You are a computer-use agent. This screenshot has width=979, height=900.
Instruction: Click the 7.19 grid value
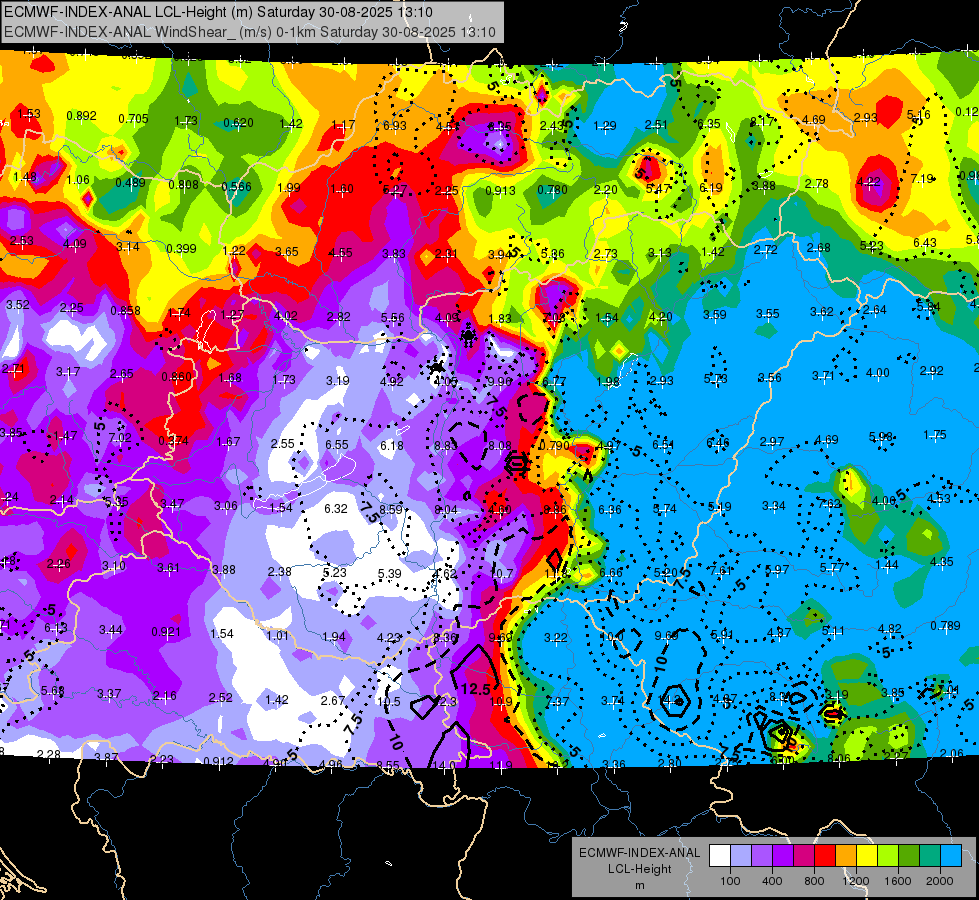922,179
